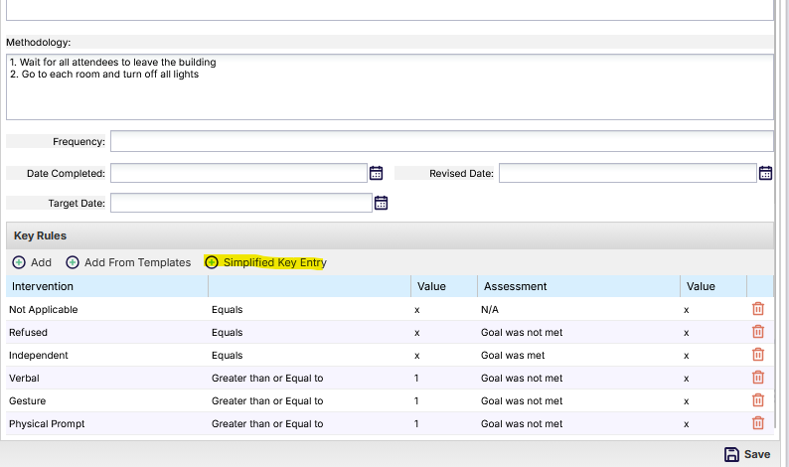
Task: Delete the Not Applicable key rule
Action: [758, 309]
